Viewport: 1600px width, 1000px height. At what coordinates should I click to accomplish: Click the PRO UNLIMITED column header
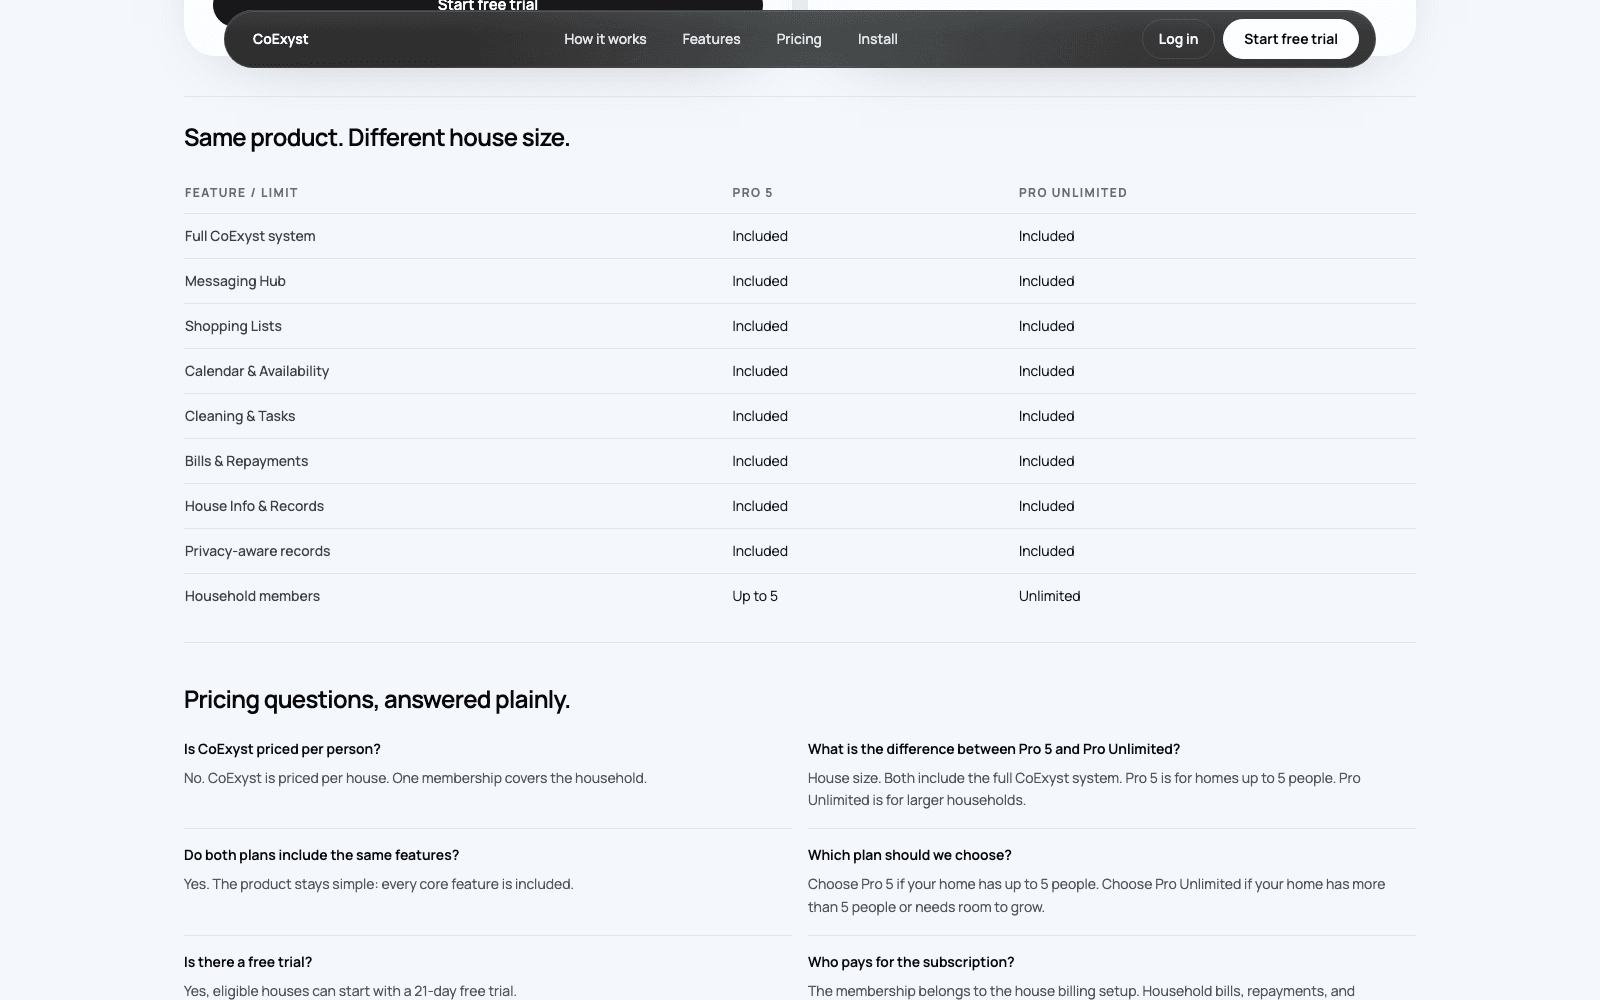point(1072,193)
